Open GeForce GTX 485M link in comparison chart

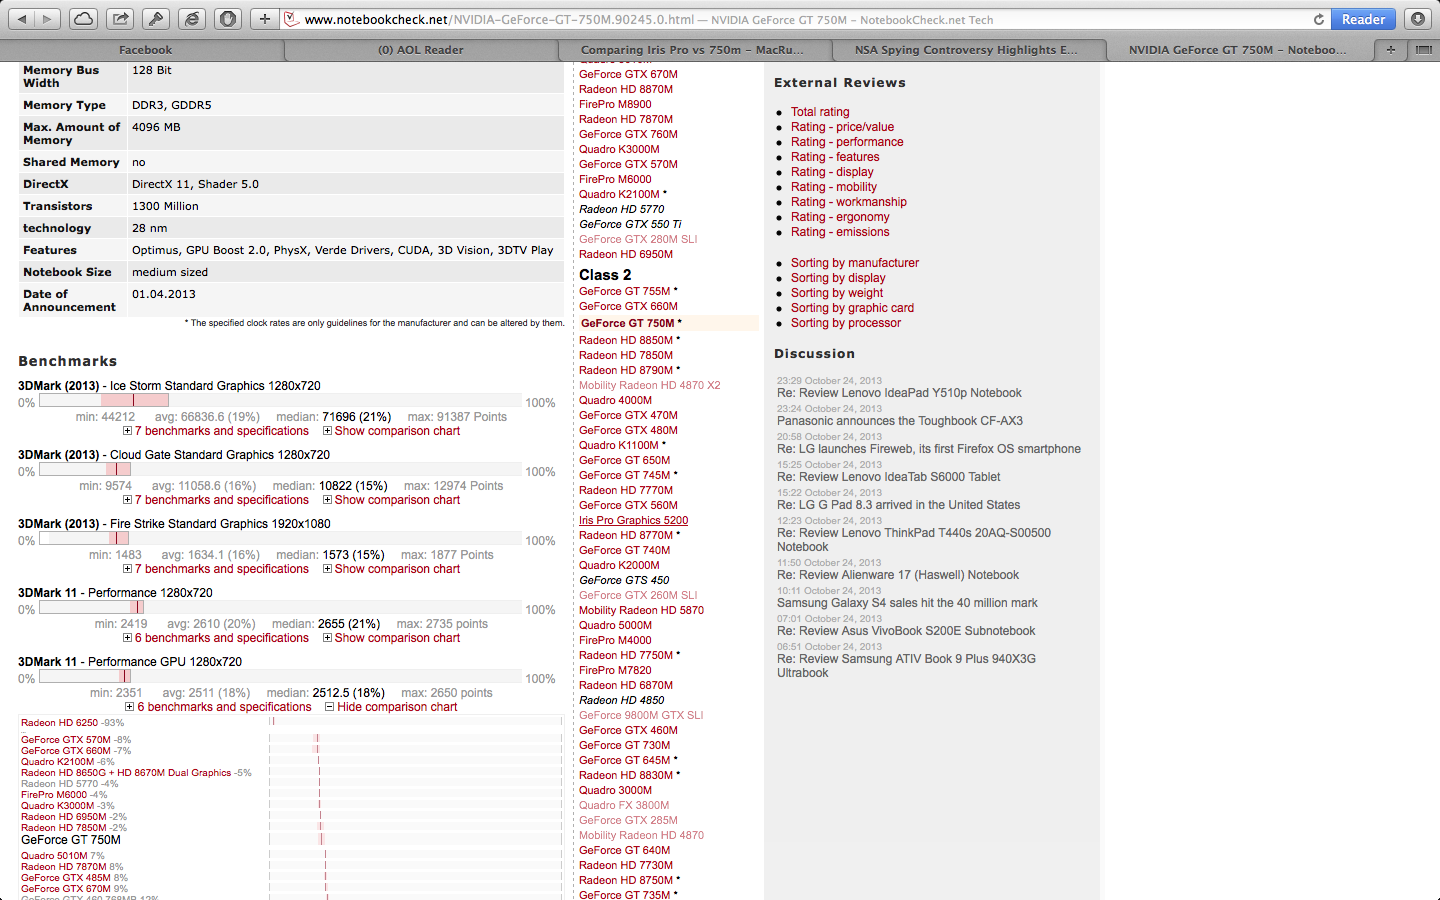tap(66, 878)
